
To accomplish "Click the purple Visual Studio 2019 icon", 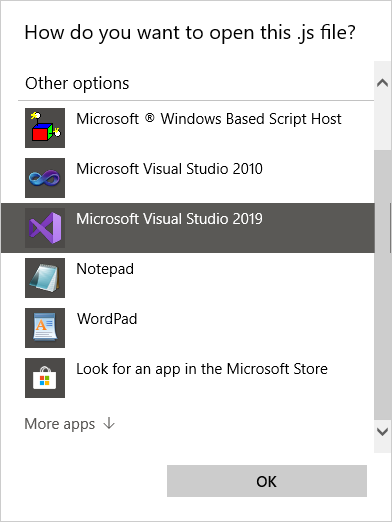I will [x=45, y=228].
